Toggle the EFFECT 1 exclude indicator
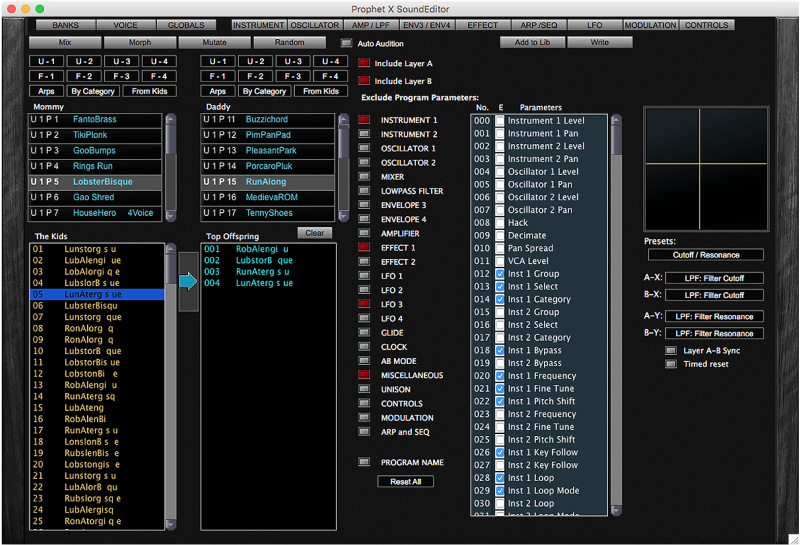This screenshot has height=545, width=800. [x=365, y=247]
